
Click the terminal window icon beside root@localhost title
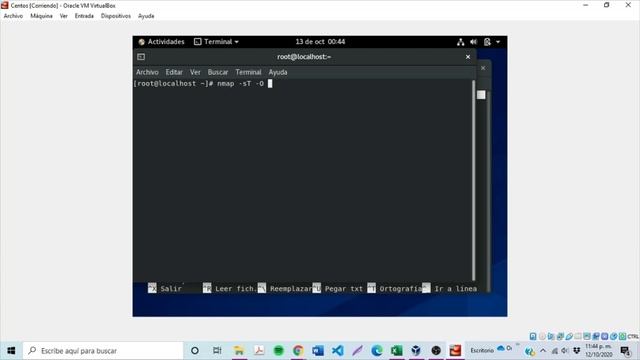[x=141, y=57]
